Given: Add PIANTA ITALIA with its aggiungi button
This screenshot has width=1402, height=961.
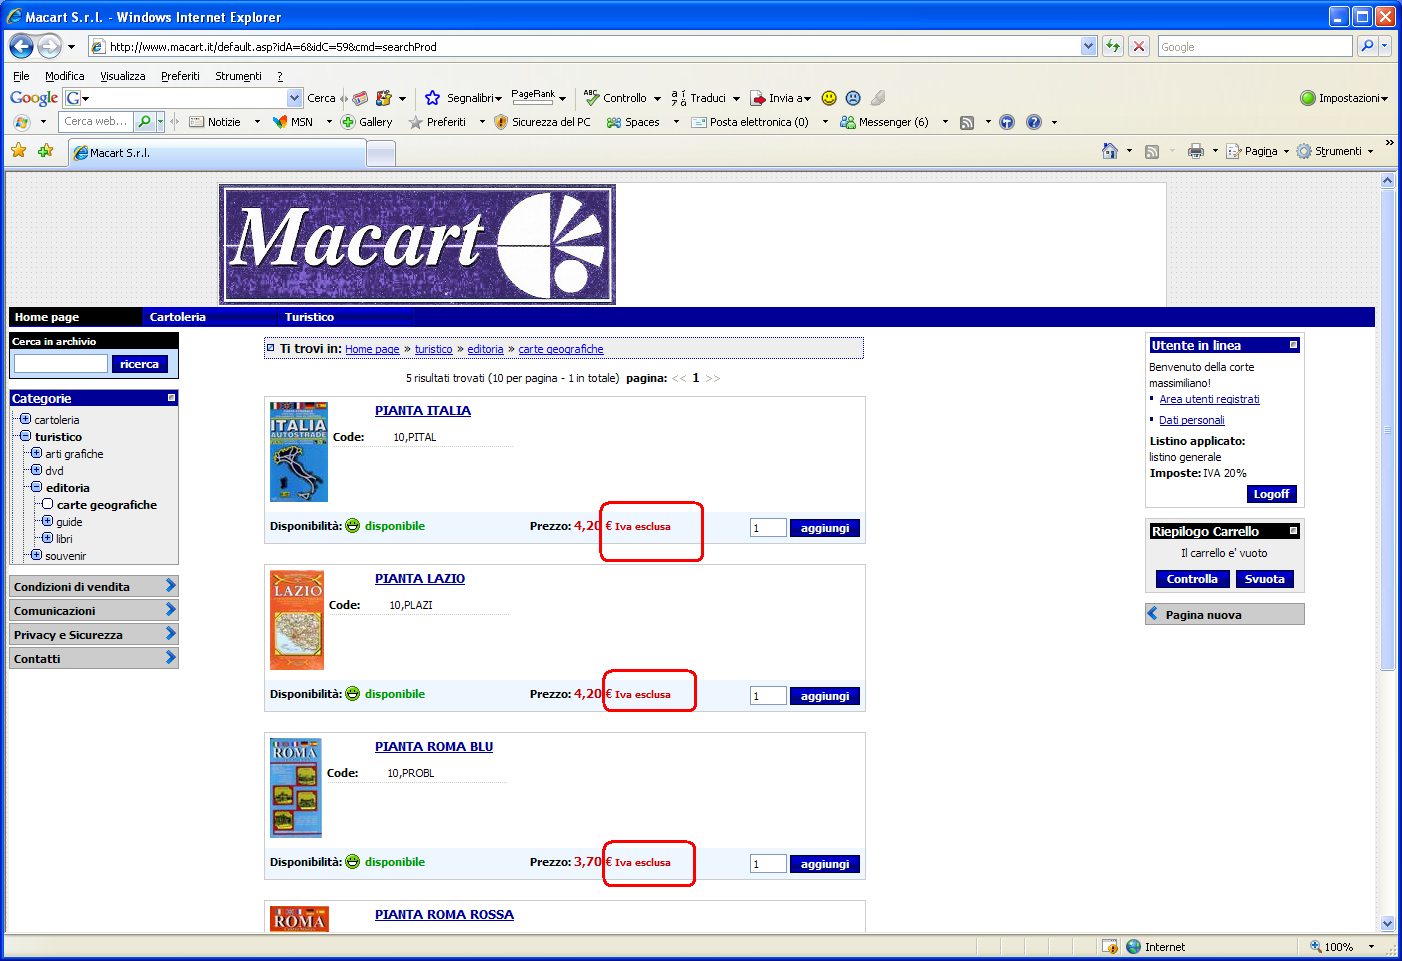Looking at the screenshot, I should coord(825,528).
